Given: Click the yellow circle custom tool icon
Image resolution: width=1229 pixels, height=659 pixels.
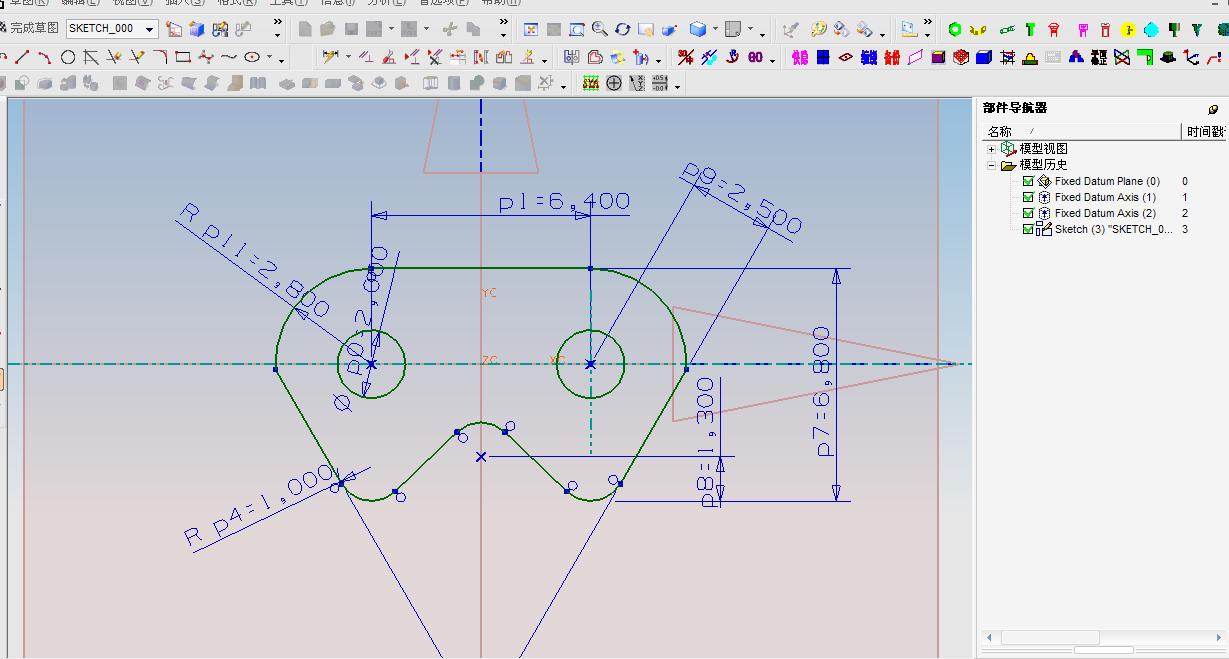Looking at the screenshot, I should (x=1128, y=30).
